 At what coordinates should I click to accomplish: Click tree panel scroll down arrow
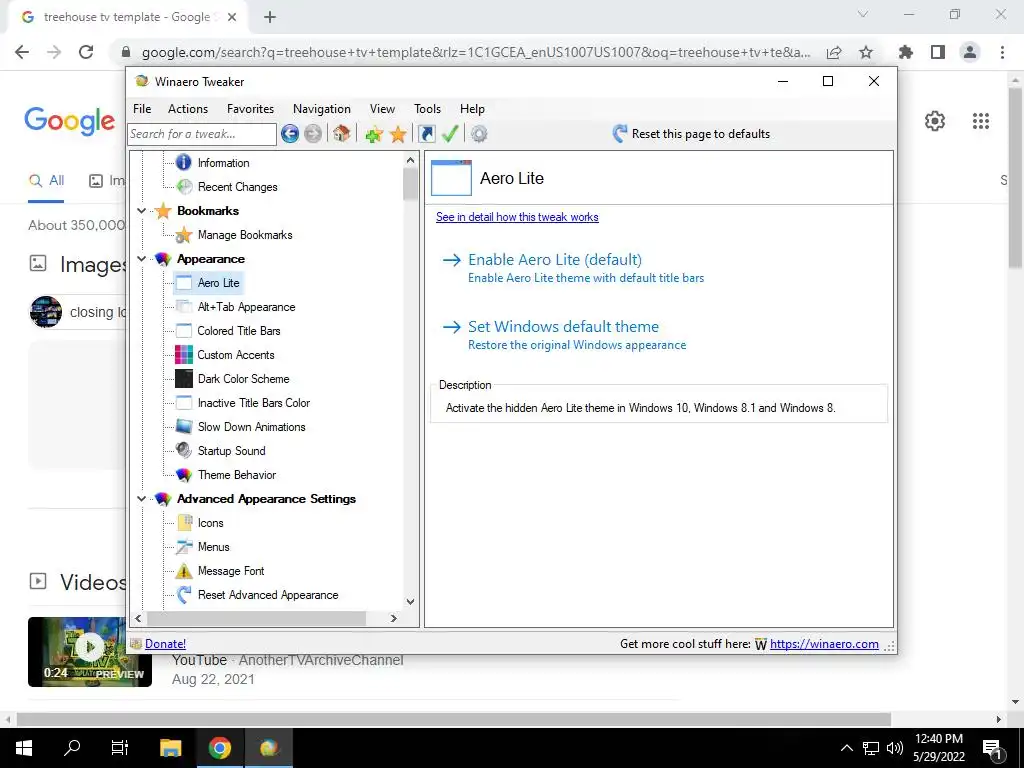tap(410, 601)
